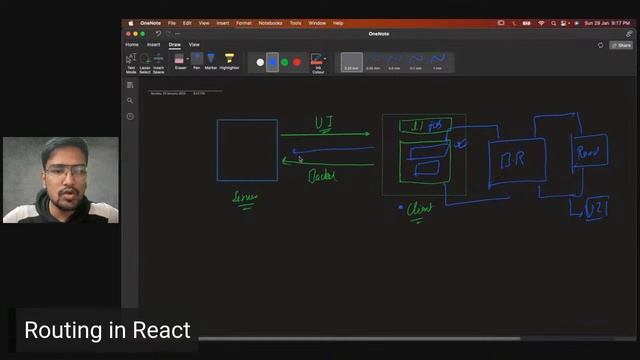Open the screen mirroring menu bar icon

pos(501,23)
